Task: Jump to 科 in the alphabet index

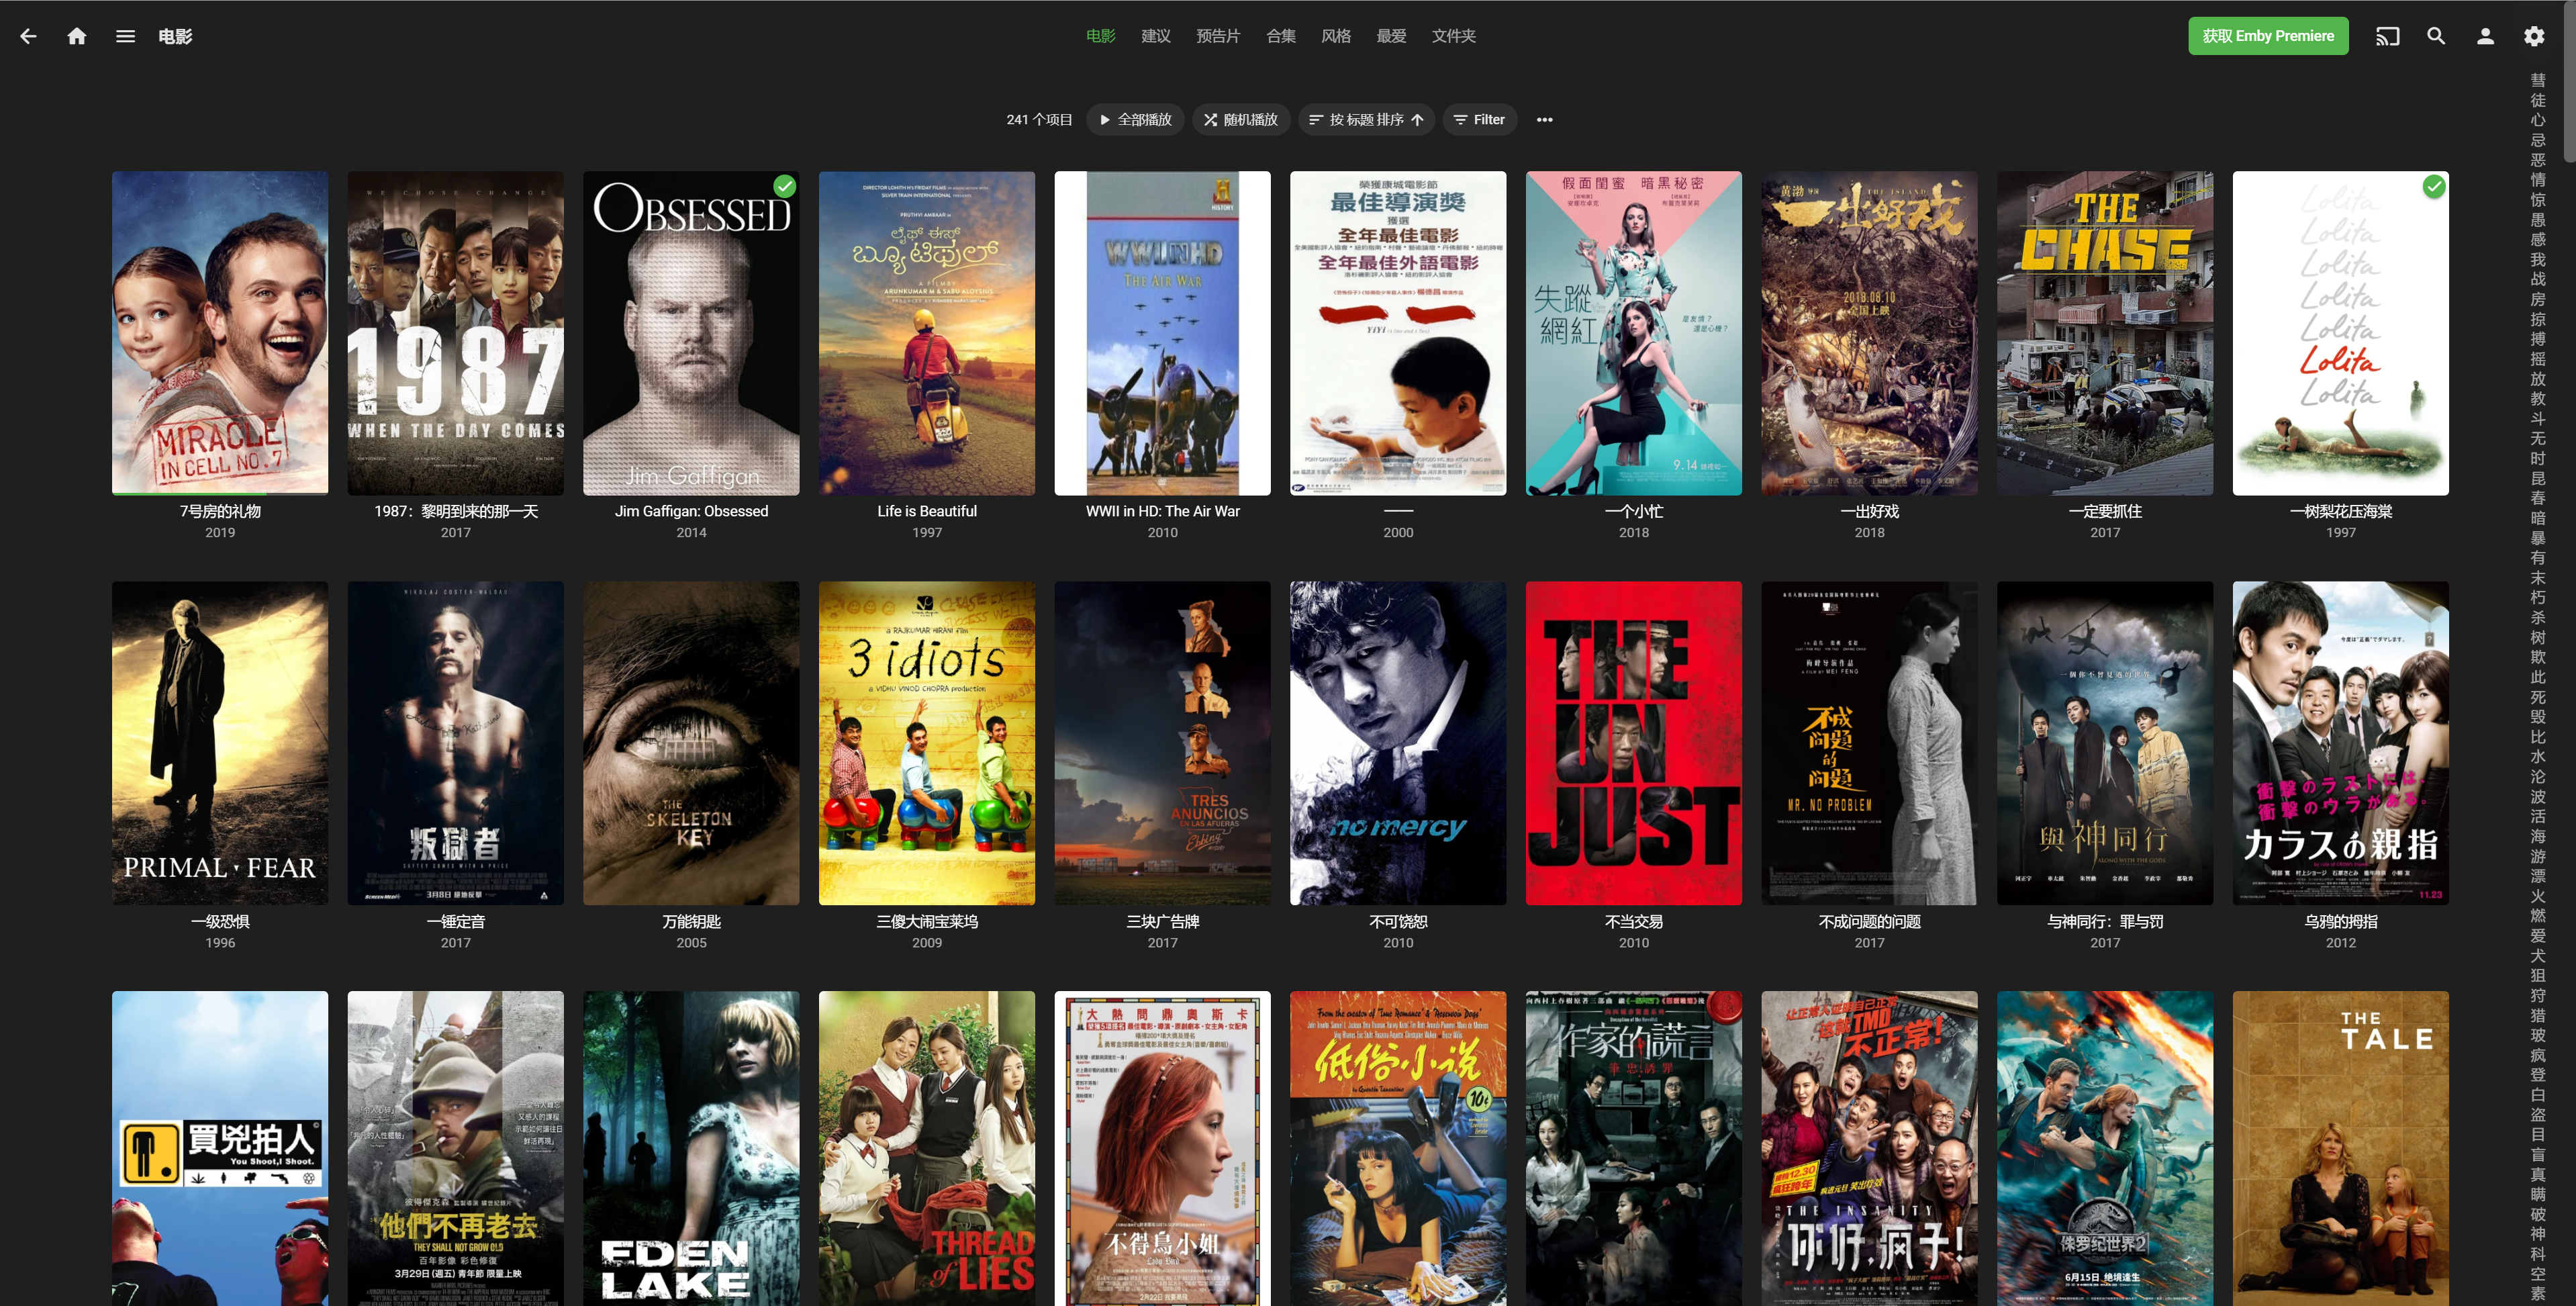Action: coord(2538,1254)
